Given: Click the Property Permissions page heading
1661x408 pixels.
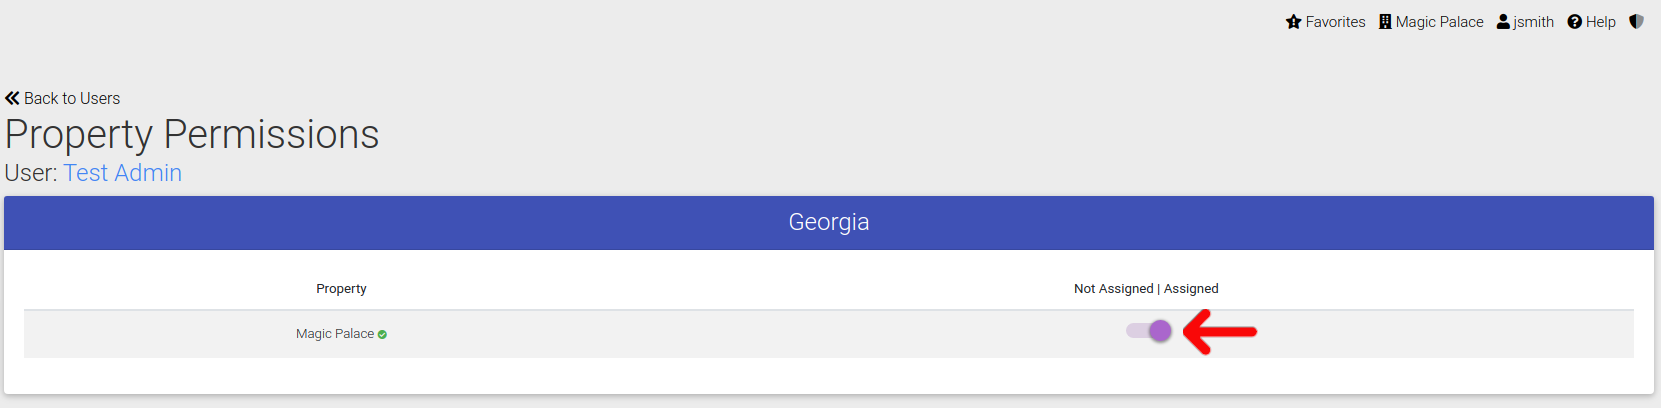Looking at the screenshot, I should [x=192, y=135].
